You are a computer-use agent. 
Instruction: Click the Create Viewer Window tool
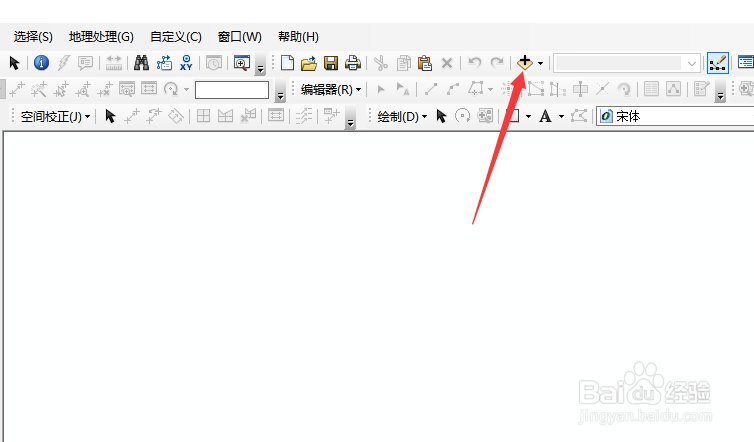(x=241, y=63)
